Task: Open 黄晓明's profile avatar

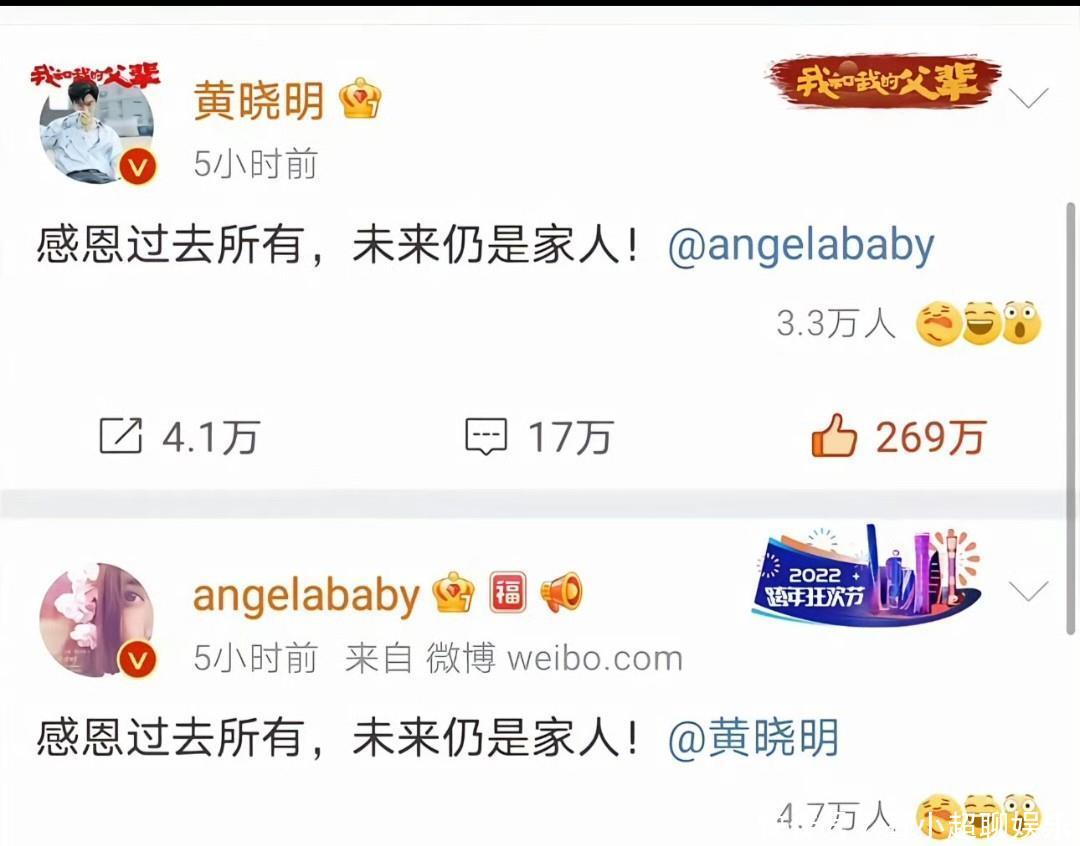Action: pyautogui.click(x=96, y=124)
